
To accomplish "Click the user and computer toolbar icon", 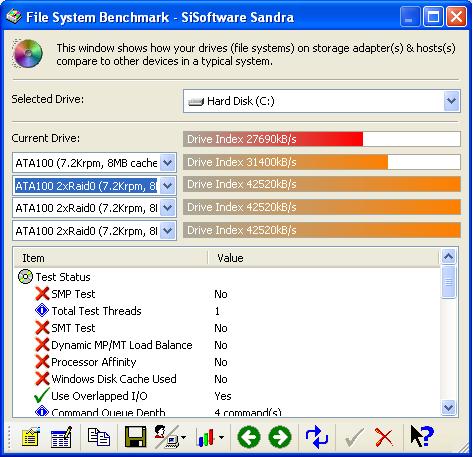I will click(x=167, y=436).
